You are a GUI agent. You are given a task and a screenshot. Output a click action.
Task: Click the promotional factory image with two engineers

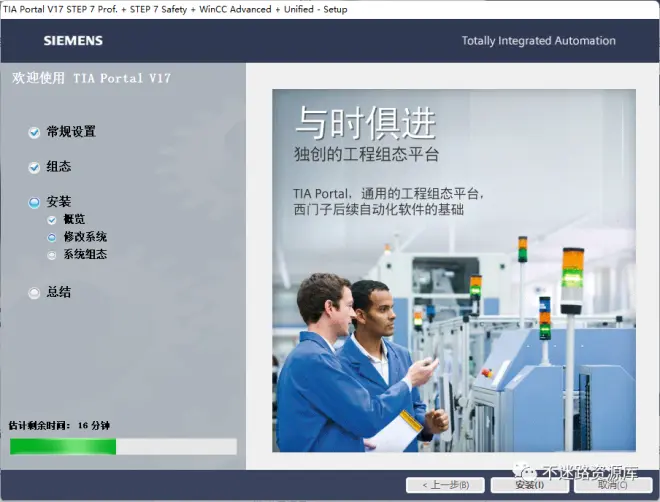point(454,271)
